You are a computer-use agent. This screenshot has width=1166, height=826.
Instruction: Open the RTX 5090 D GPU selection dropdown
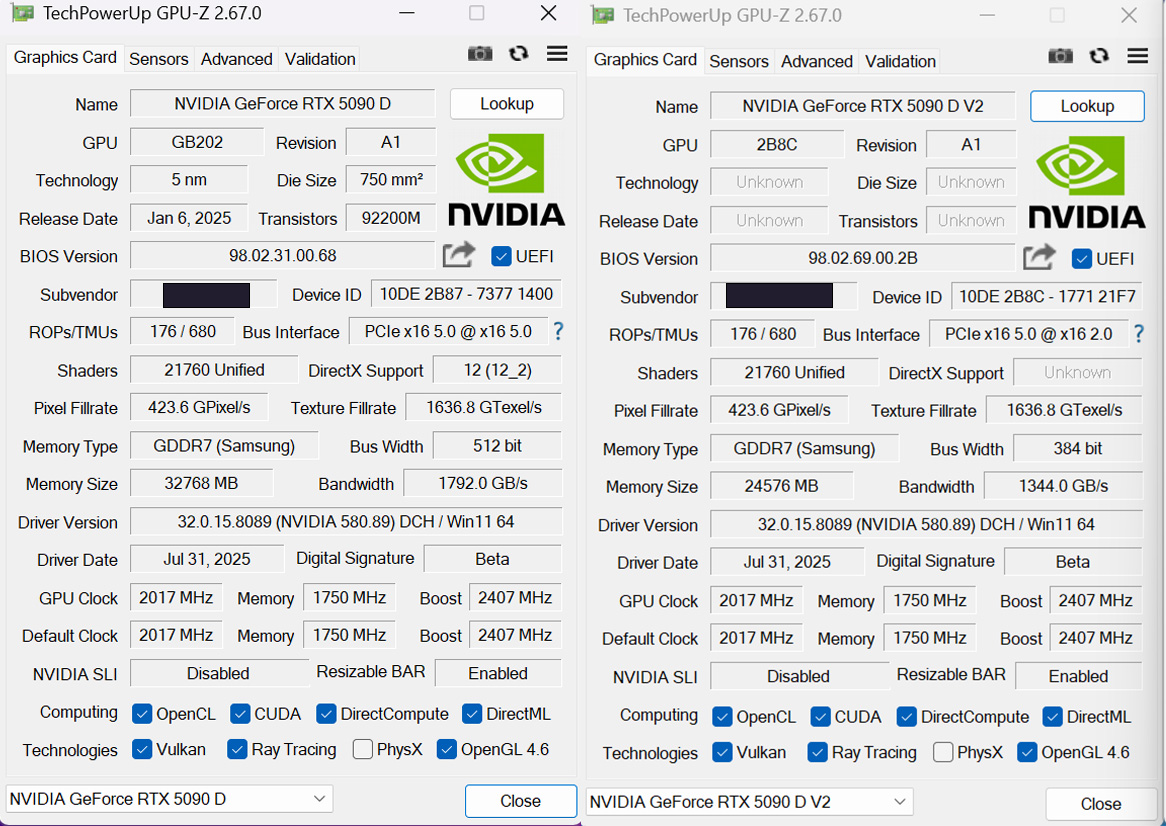(x=170, y=799)
